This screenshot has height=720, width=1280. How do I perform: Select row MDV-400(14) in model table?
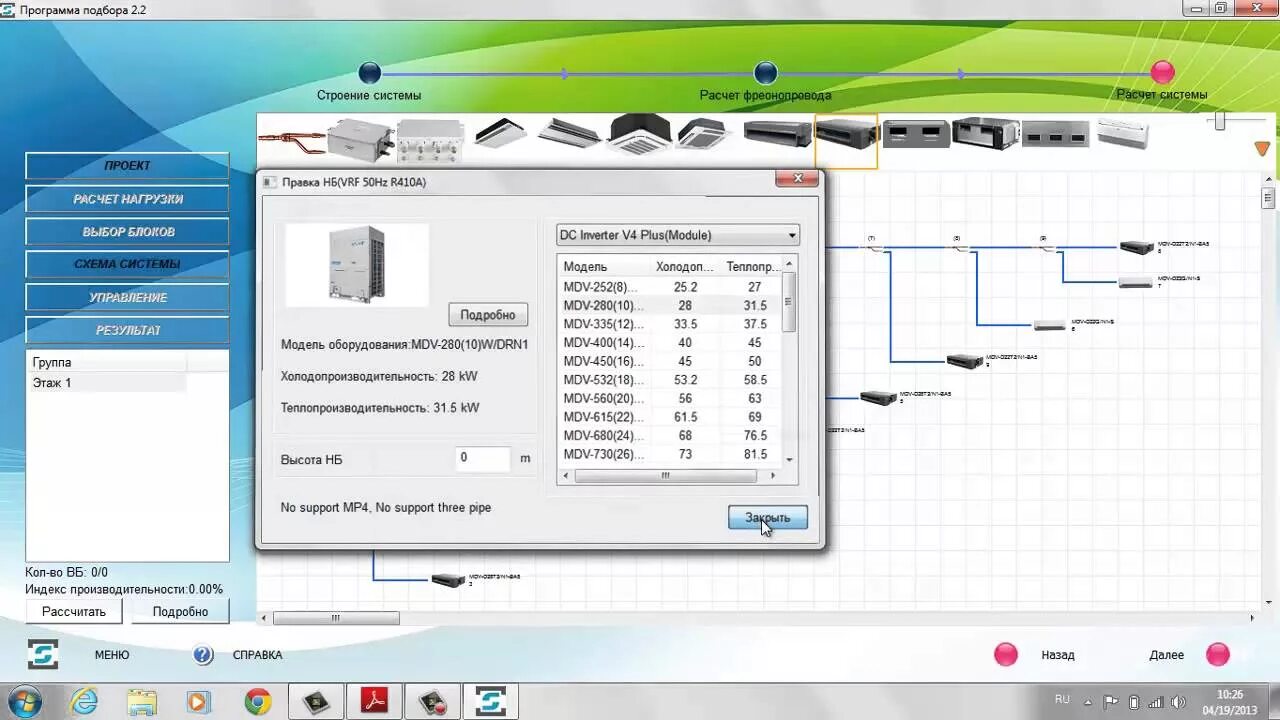coord(669,343)
